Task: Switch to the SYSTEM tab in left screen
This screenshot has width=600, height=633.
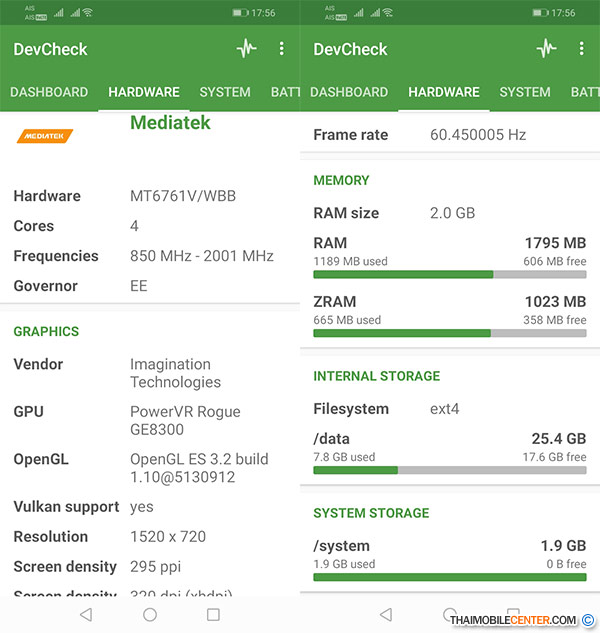Action: pyautogui.click(x=225, y=92)
